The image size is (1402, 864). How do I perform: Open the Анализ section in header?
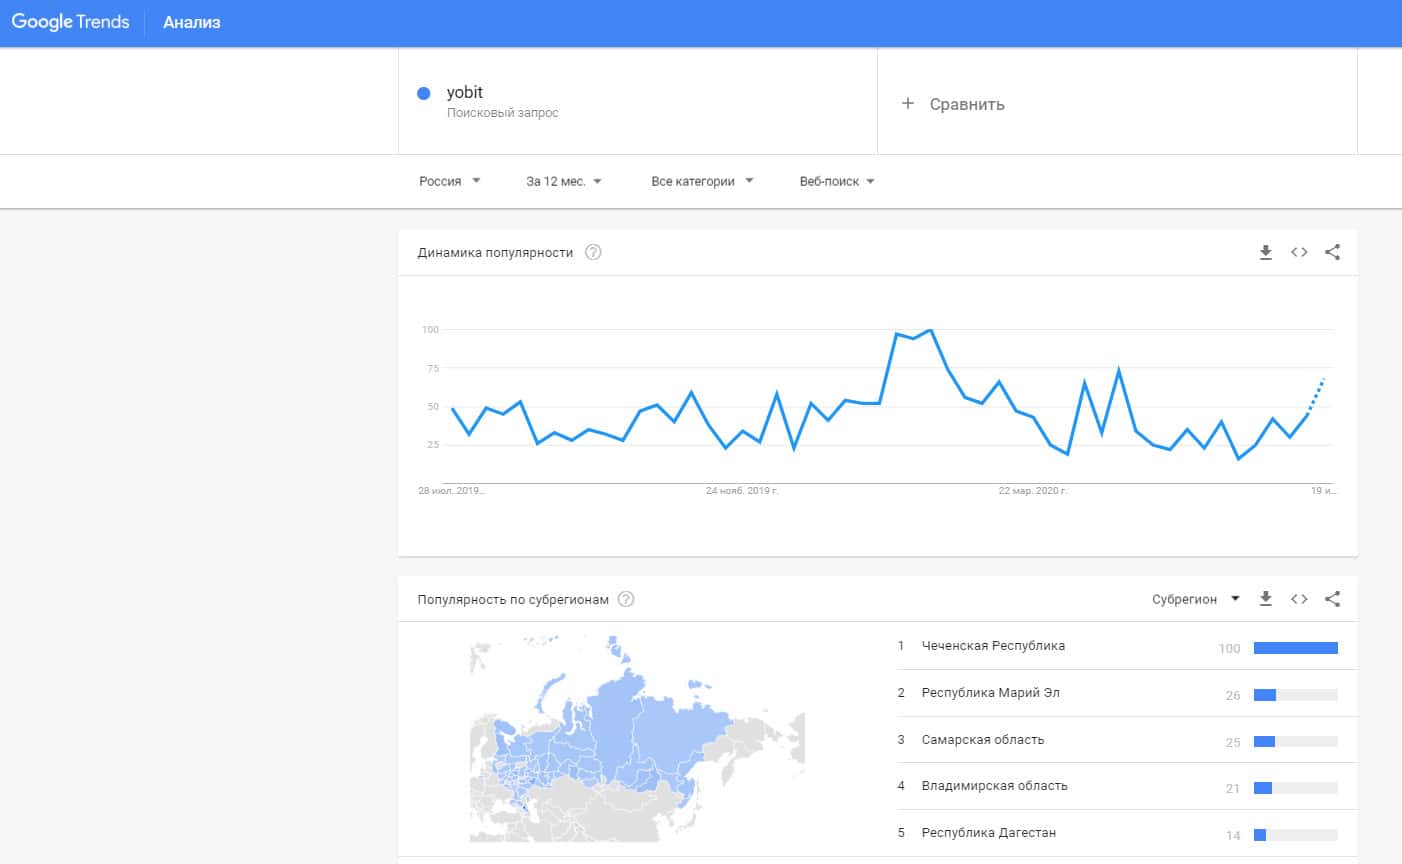point(192,22)
